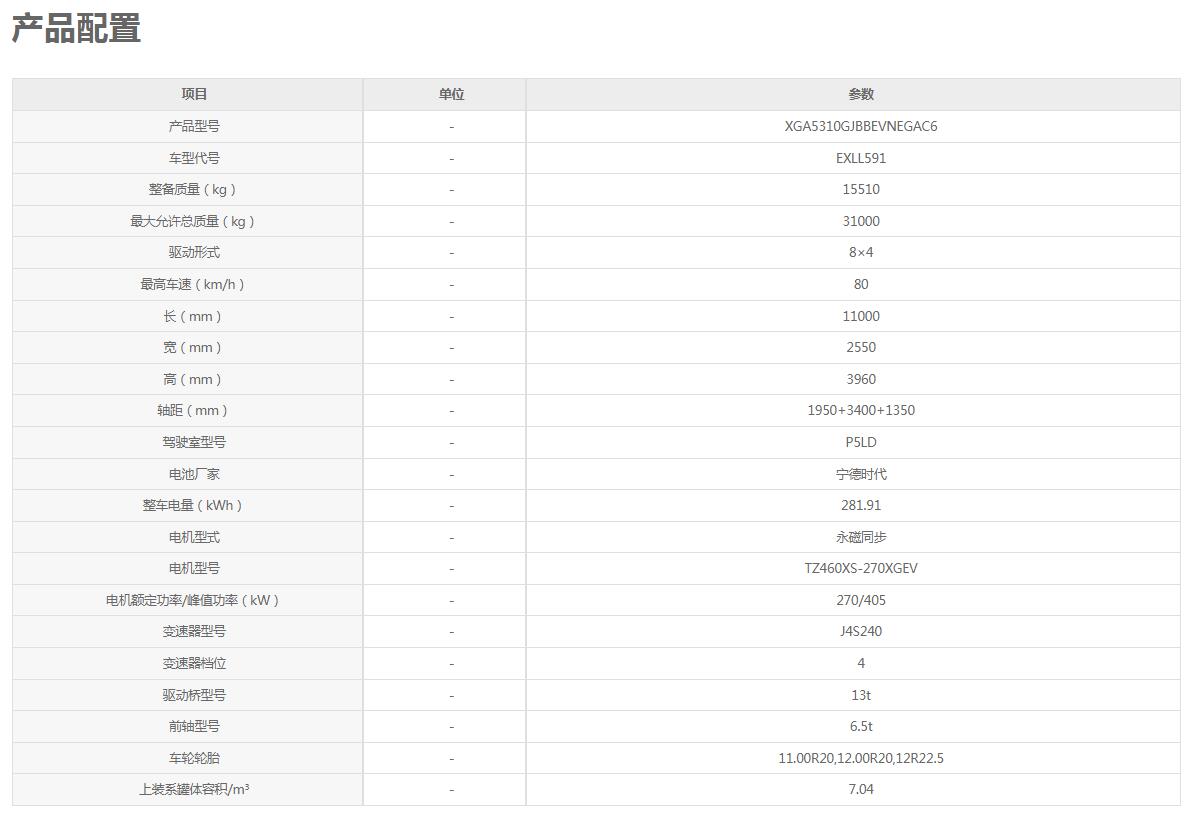Select the 1950+3400+1350 wheelbase value
Image resolution: width=1192 pixels, height=823 pixels.
860,410
